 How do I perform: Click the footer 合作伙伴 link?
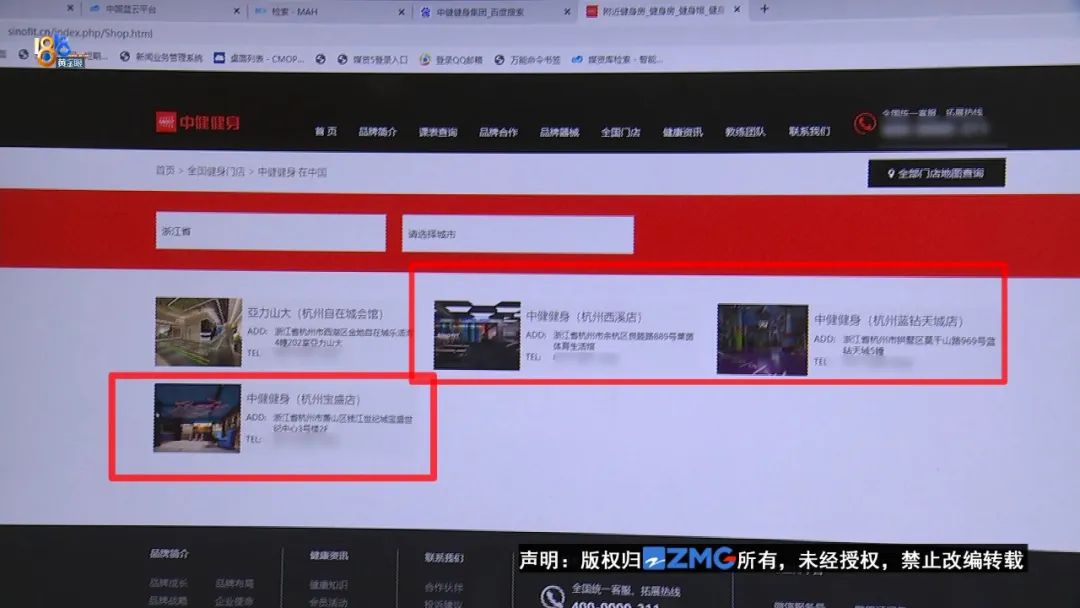[x=444, y=587]
